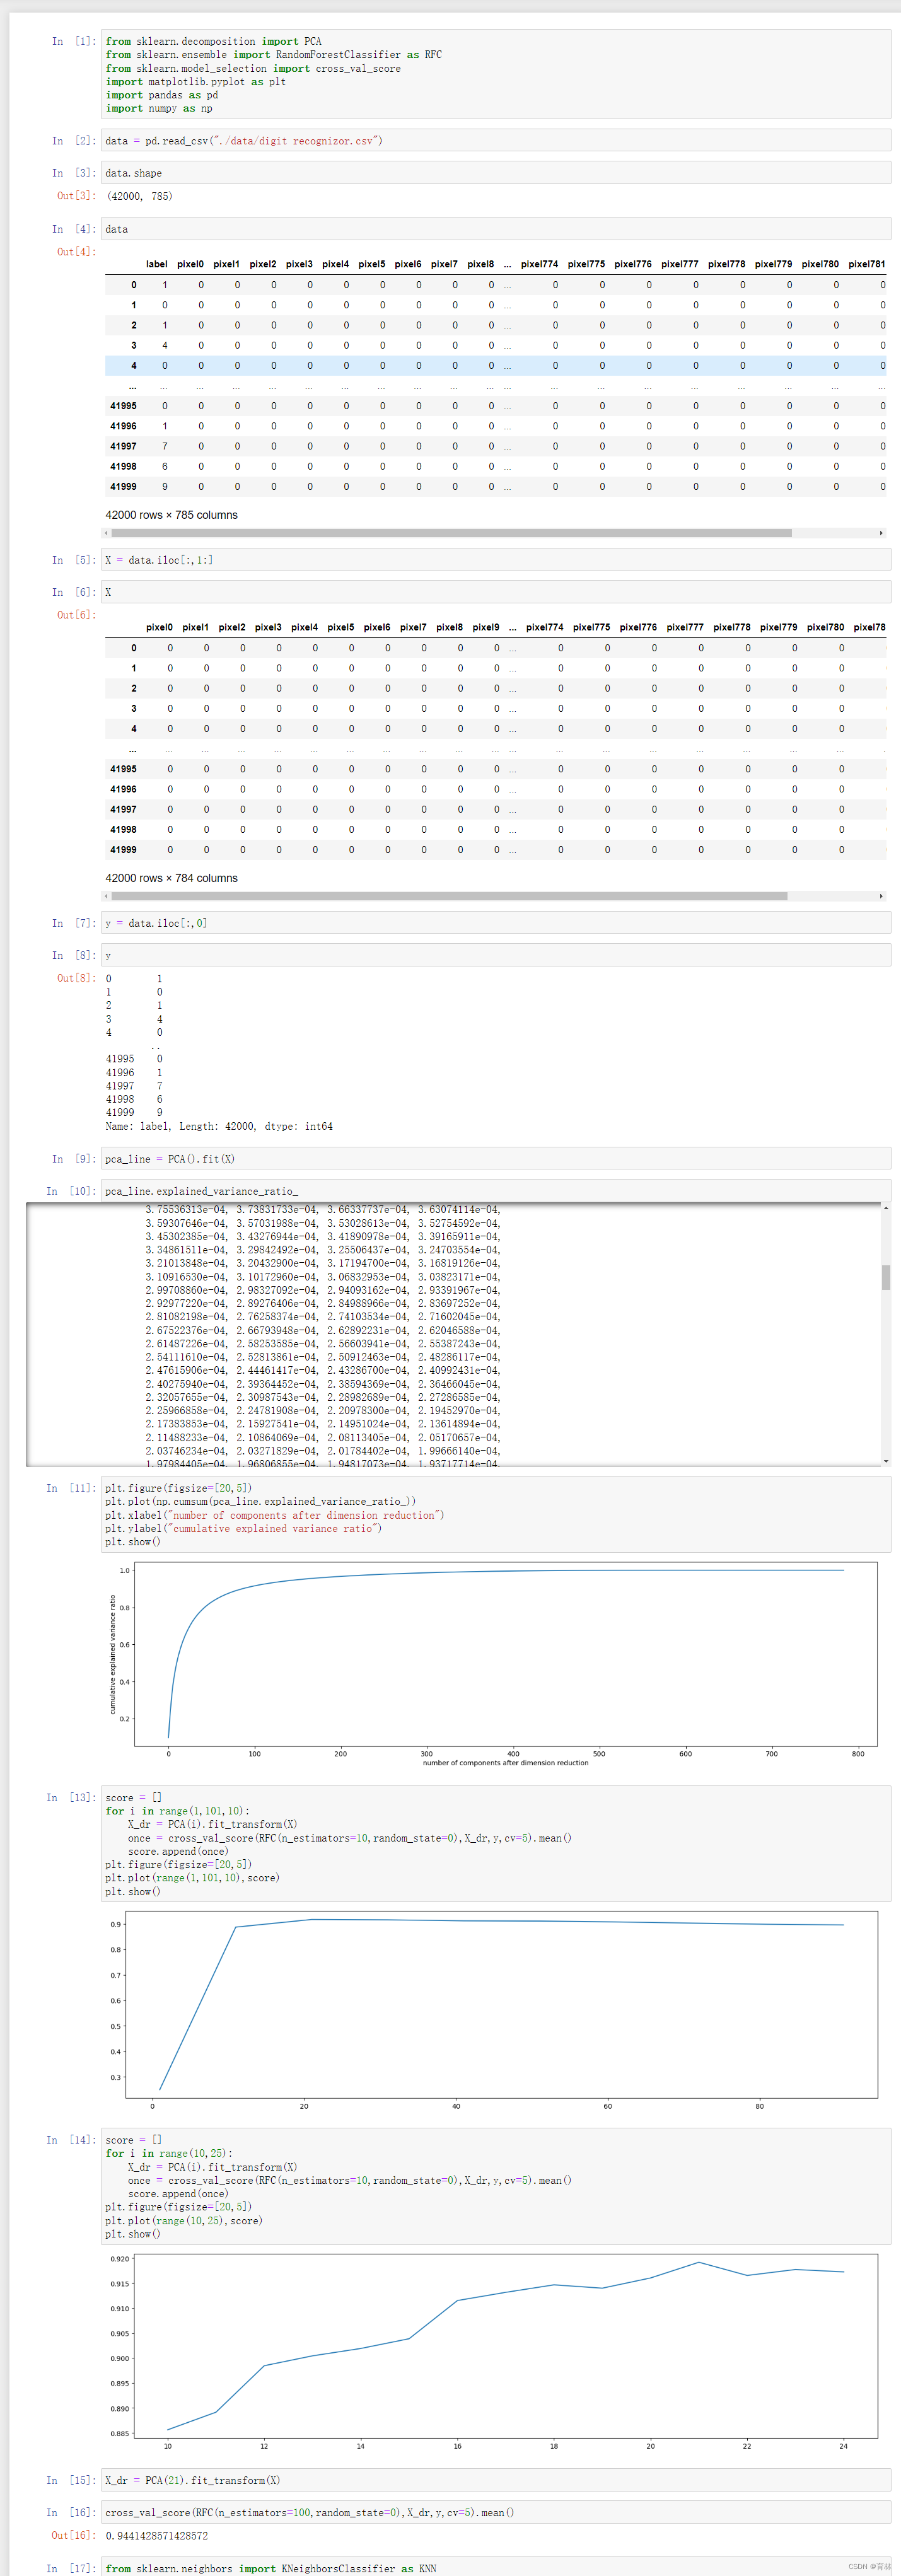Click the In [9] prompt label
This screenshot has width=901, height=2576.
[74, 1159]
